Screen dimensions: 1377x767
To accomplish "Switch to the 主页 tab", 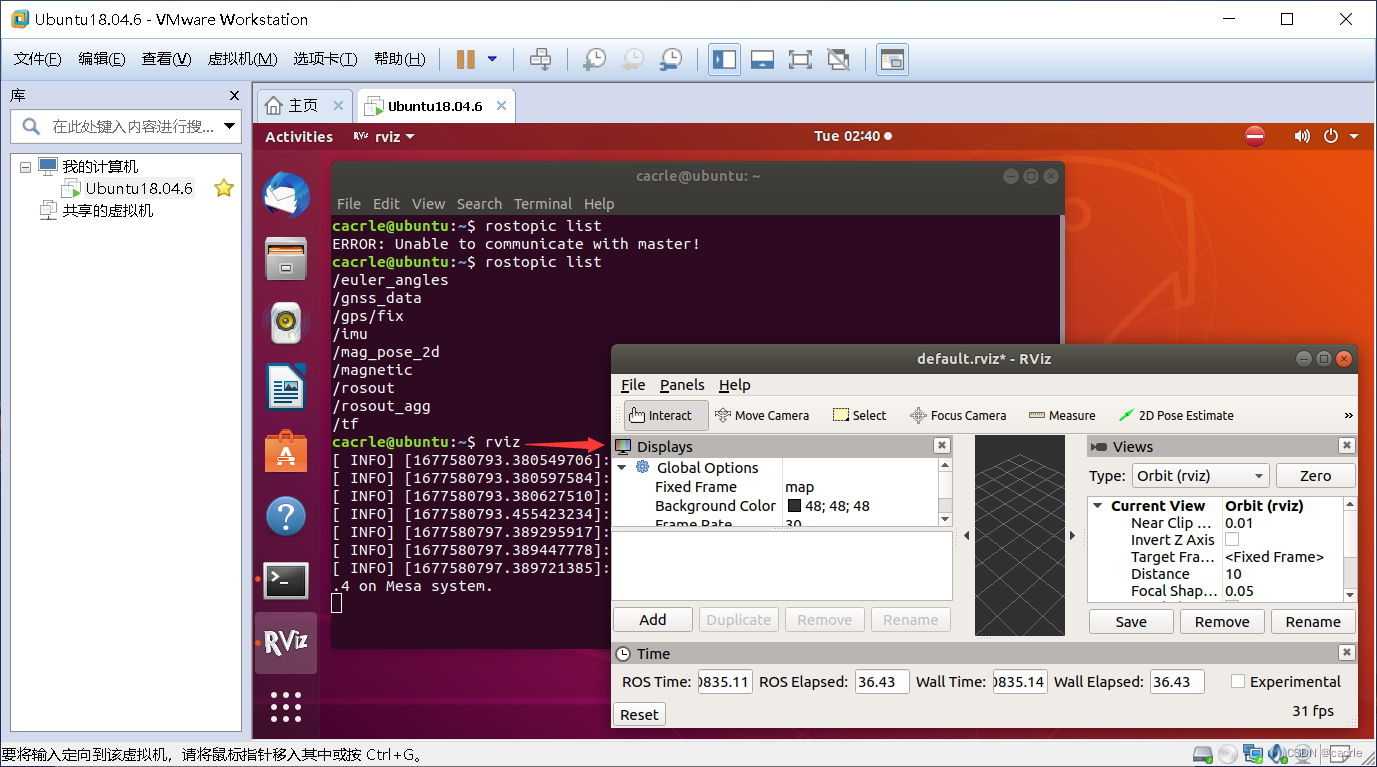I will [x=304, y=105].
